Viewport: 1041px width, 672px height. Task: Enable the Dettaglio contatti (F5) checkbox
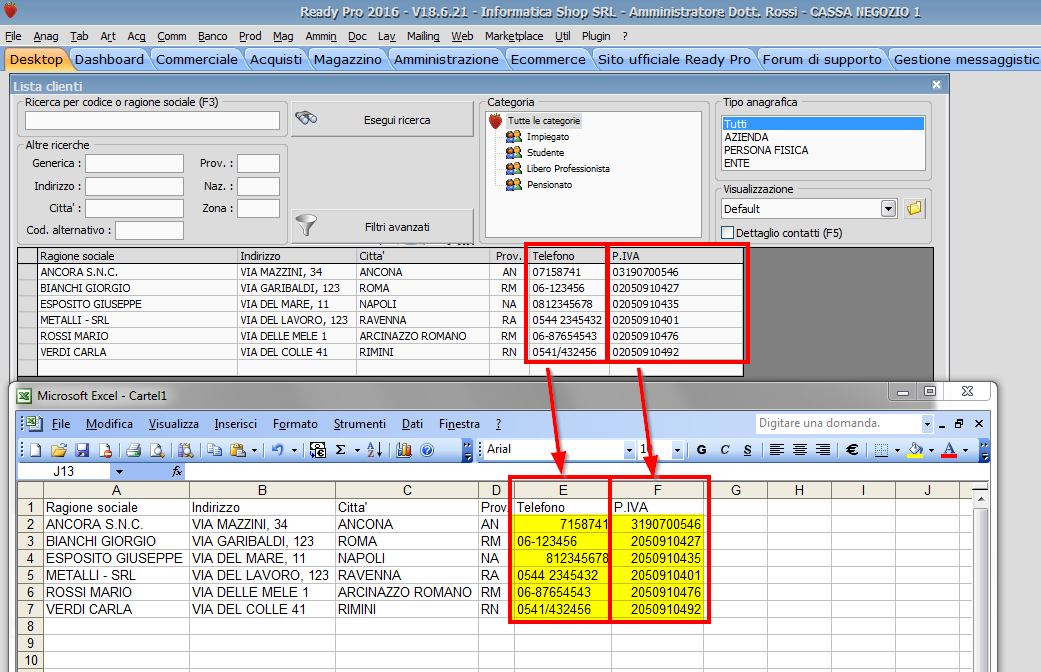728,232
